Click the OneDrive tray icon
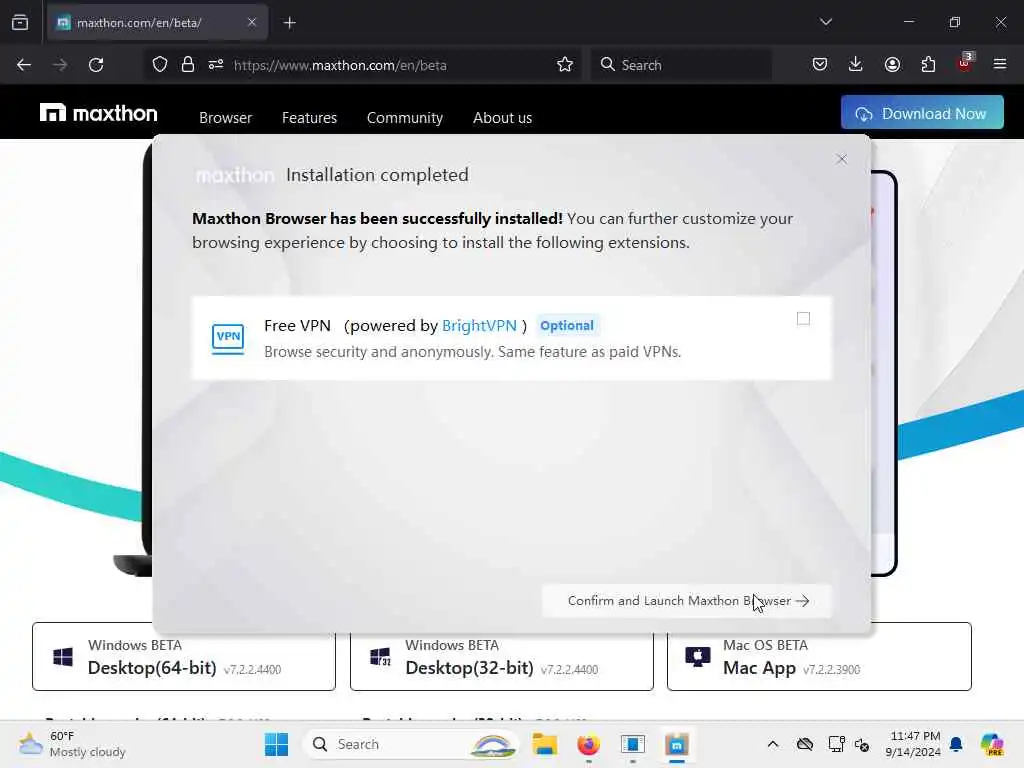This screenshot has height=768, width=1024. coord(805,744)
